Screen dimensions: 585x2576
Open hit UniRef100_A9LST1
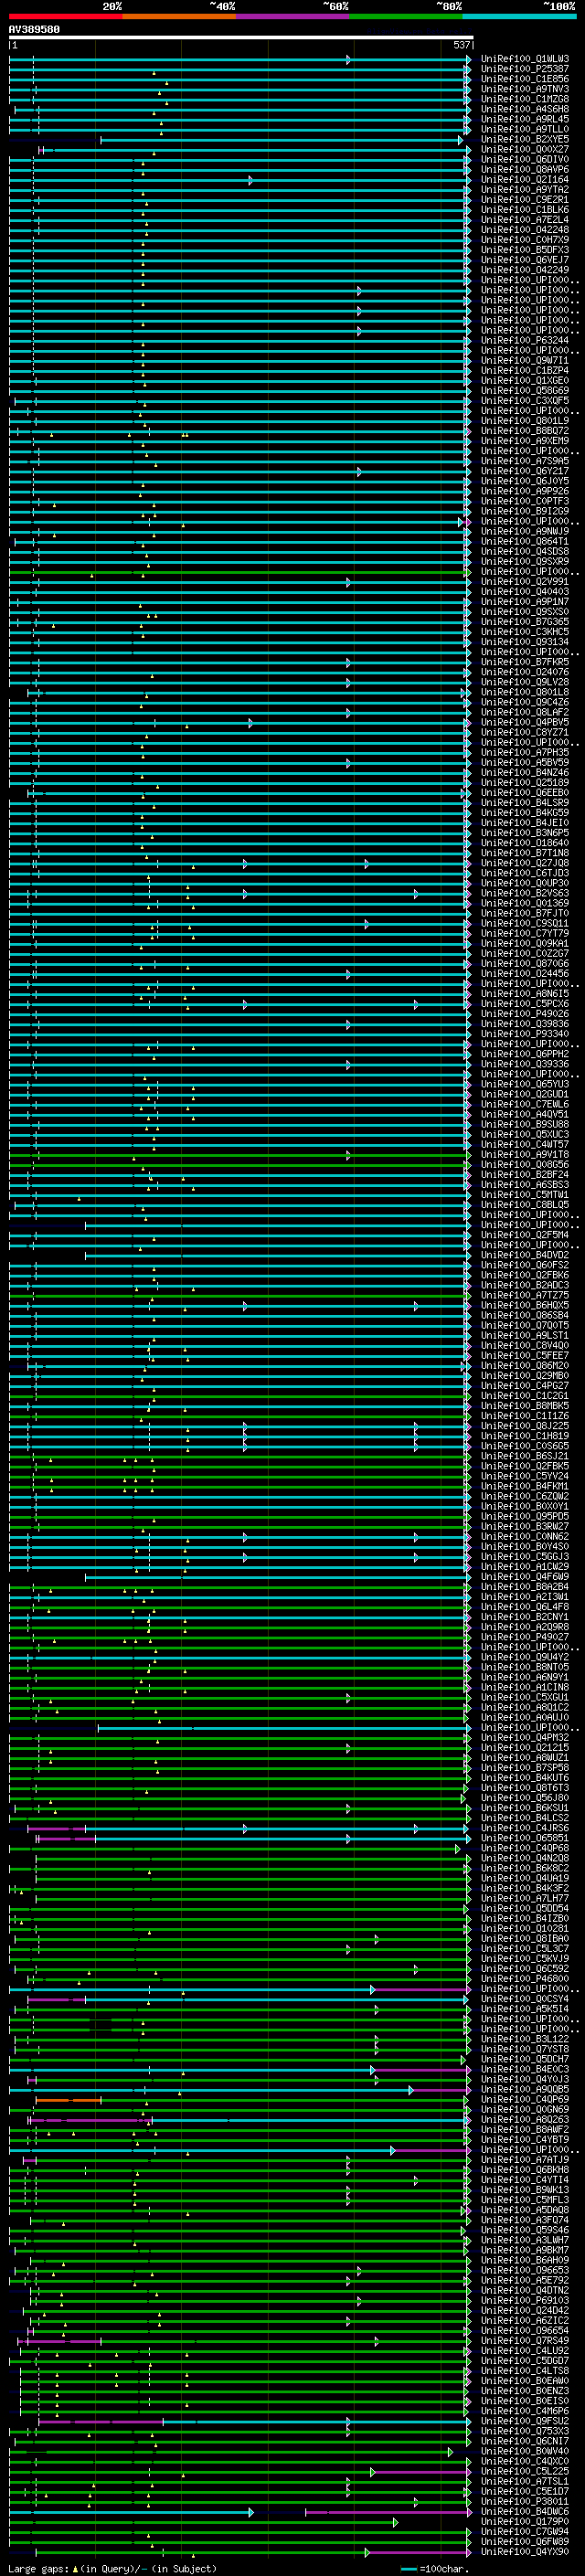point(525,1337)
